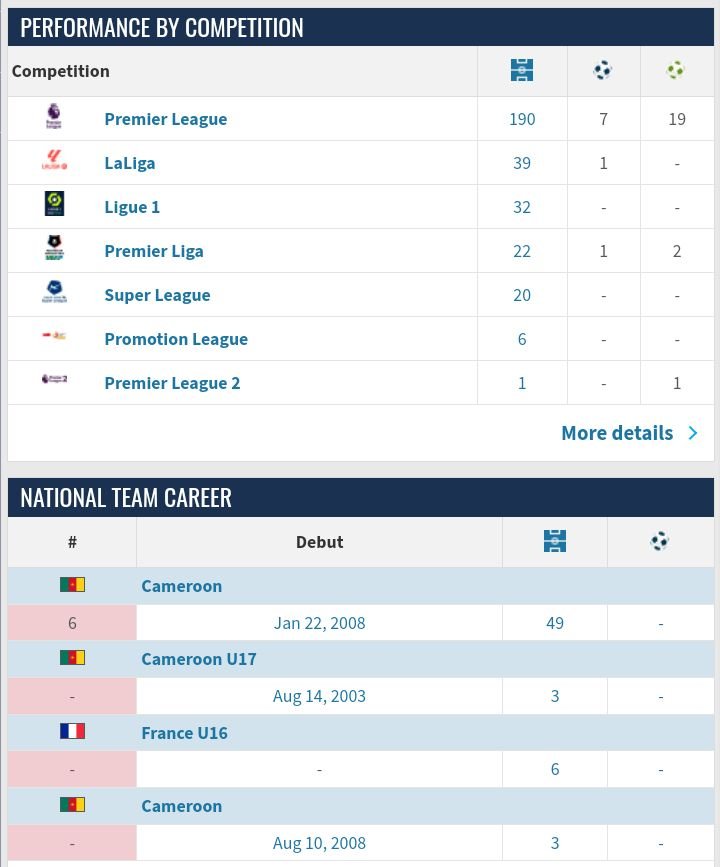The image size is (720, 867).
Task: Click the goals ball icon in competition header
Action: pos(603,71)
